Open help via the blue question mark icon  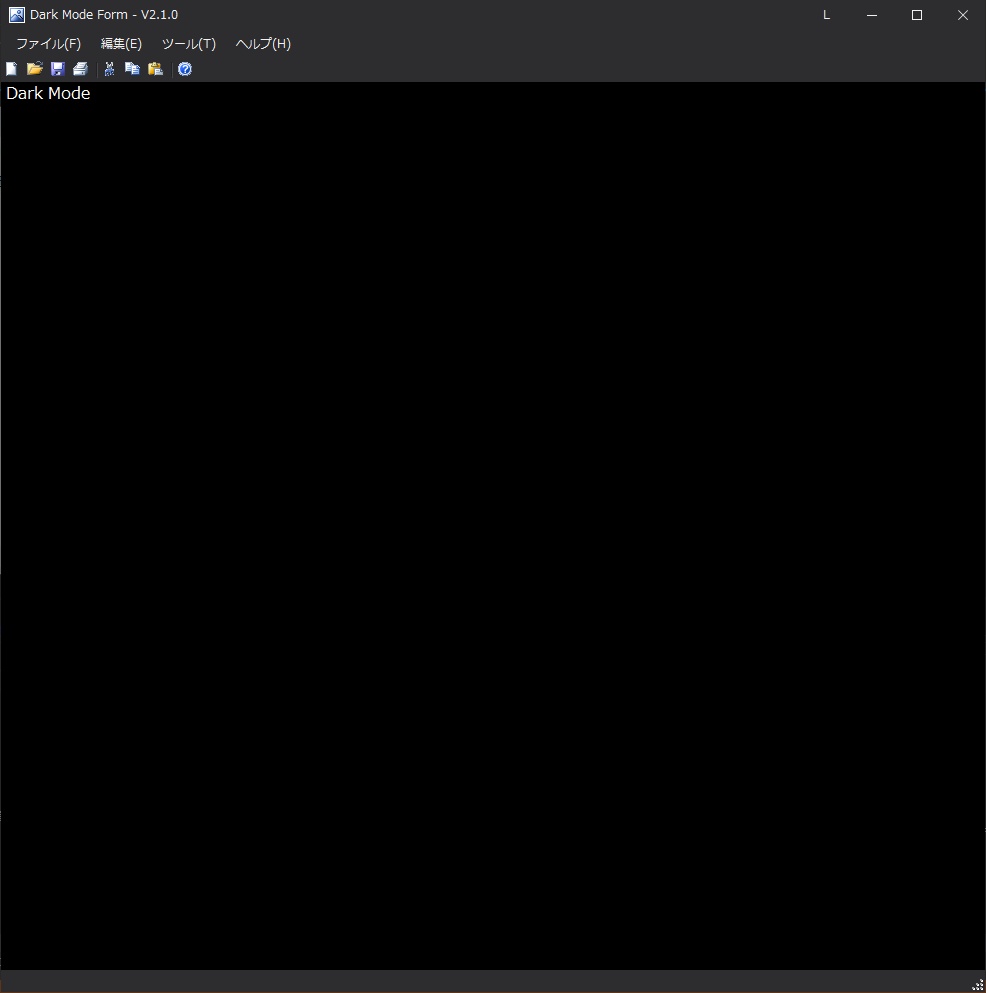(x=185, y=68)
